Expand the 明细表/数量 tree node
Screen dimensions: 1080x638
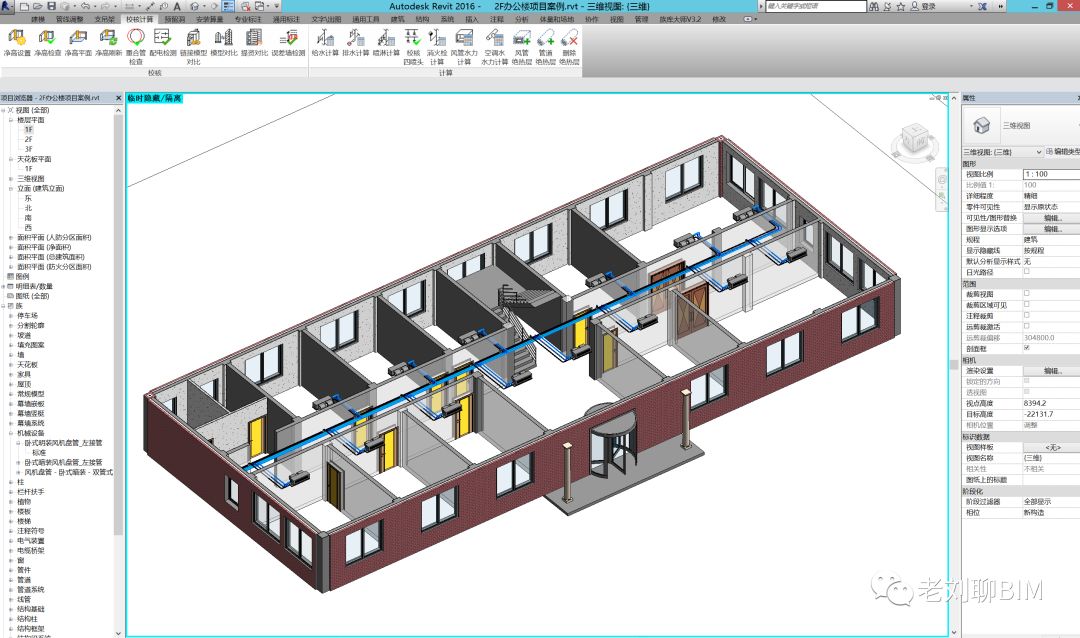pos(3,286)
